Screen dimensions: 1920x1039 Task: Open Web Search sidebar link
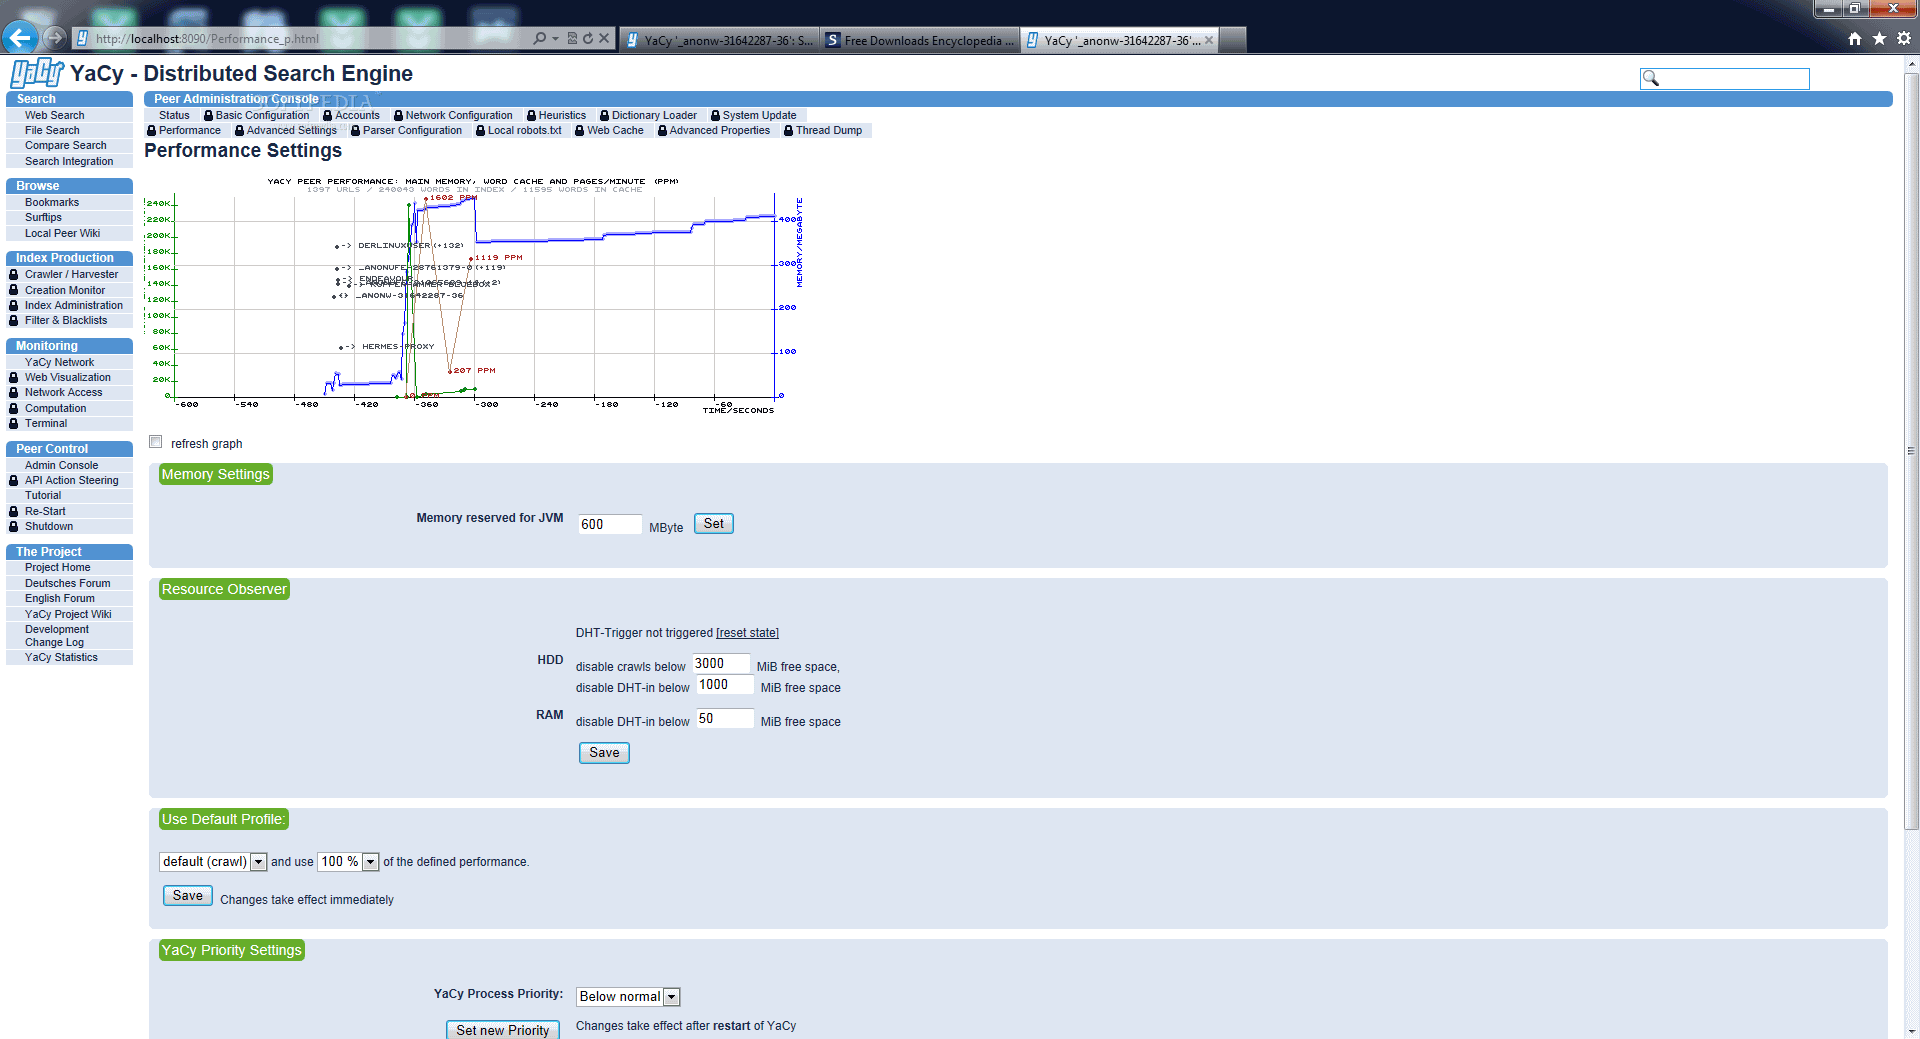pos(54,115)
